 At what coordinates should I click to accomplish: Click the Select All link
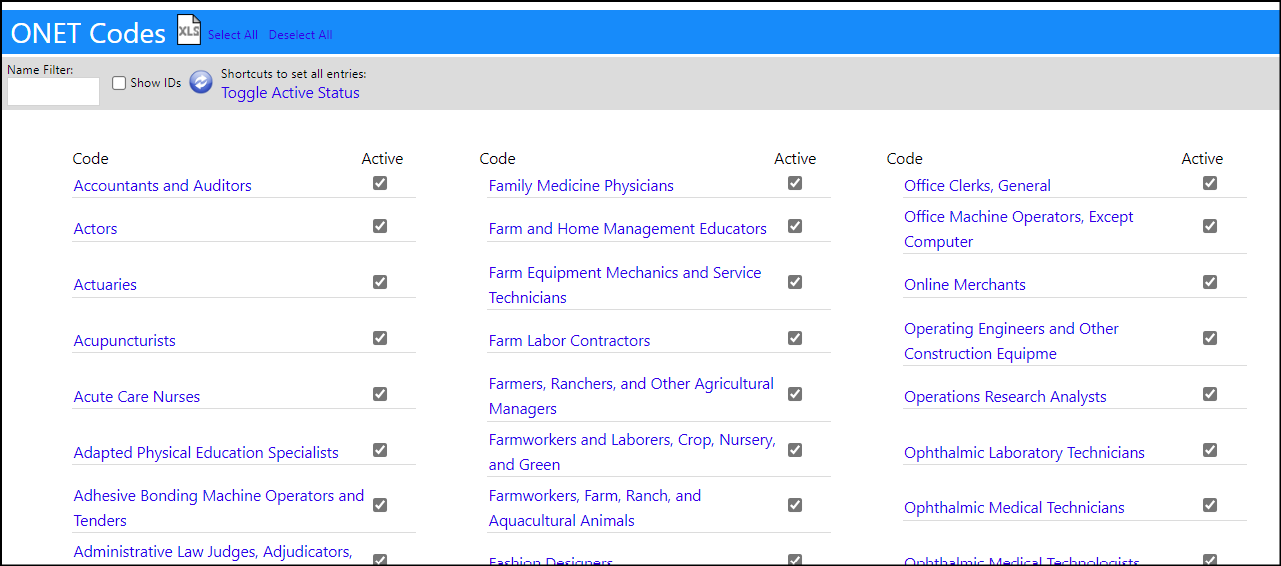[x=233, y=35]
